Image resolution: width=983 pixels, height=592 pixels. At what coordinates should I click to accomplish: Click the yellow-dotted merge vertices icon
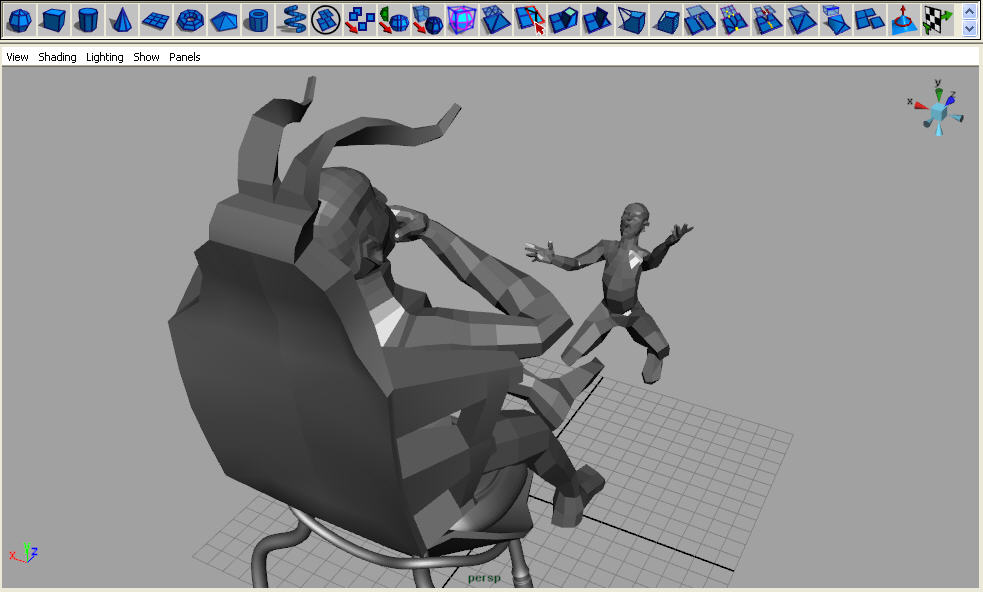pyautogui.click(x=734, y=20)
